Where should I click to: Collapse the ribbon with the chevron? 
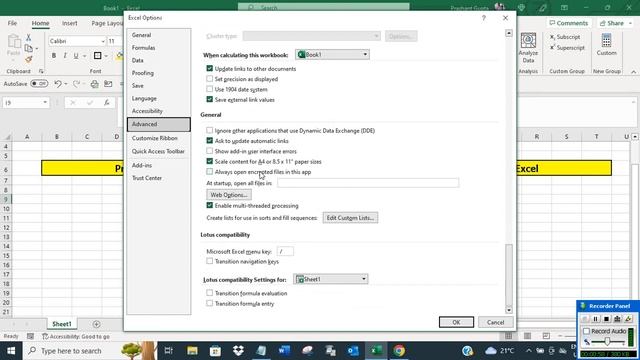tap(633, 72)
